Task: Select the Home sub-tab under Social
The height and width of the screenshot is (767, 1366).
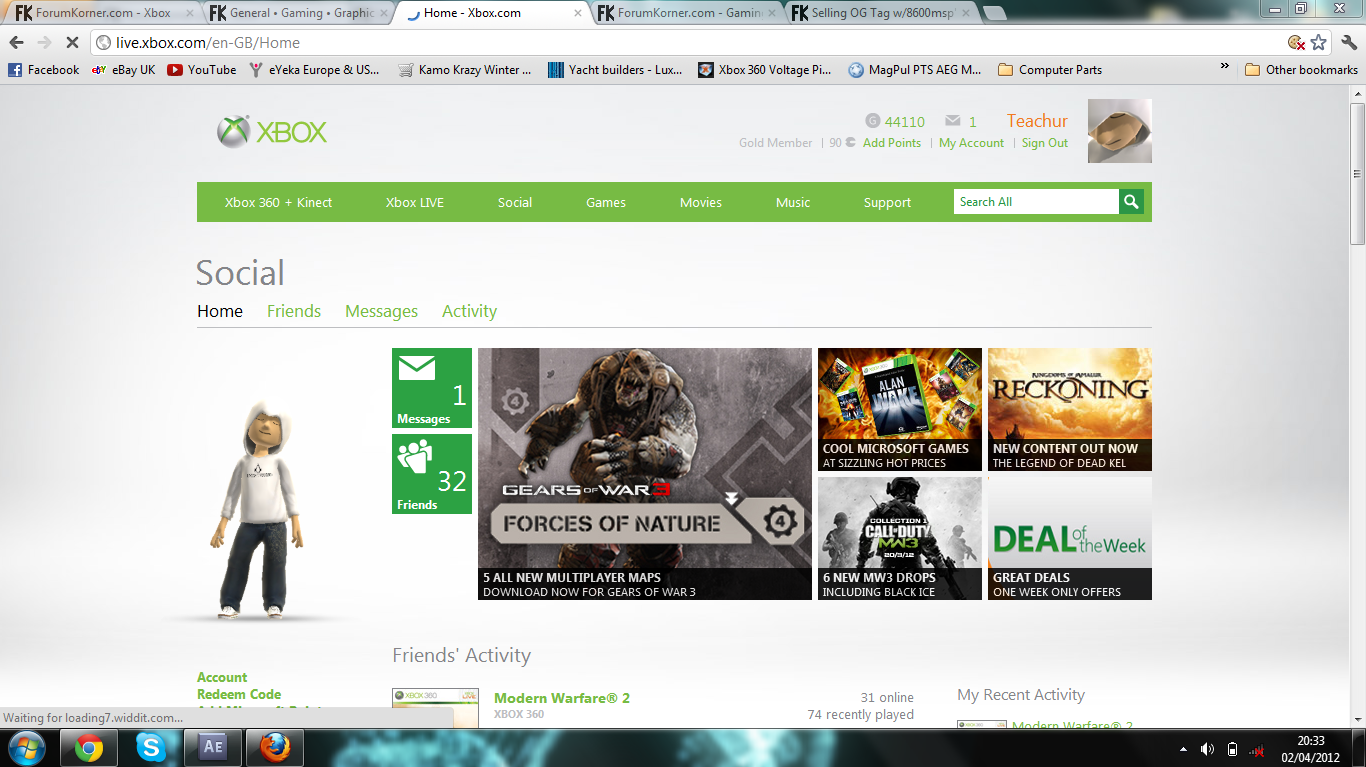Action: [220, 311]
